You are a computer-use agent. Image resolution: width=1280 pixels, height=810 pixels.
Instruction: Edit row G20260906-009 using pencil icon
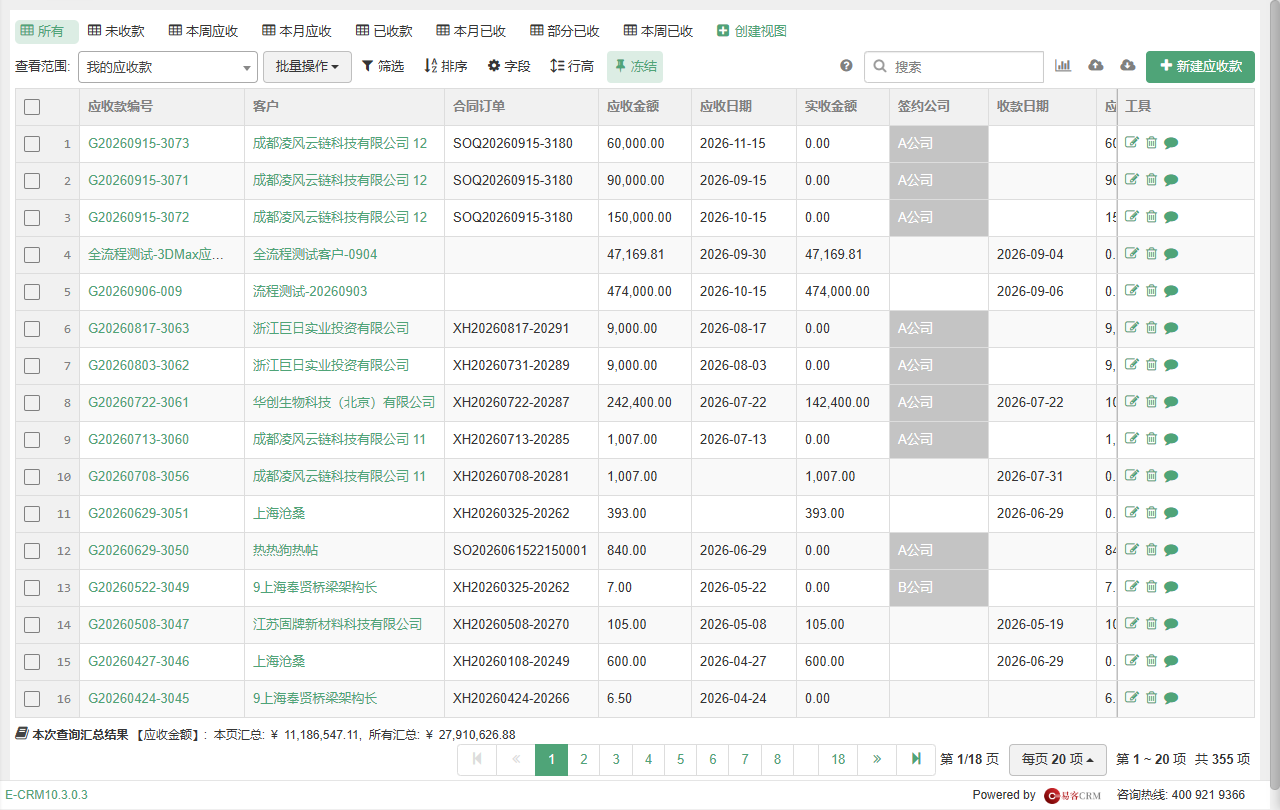click(1132, 291)
